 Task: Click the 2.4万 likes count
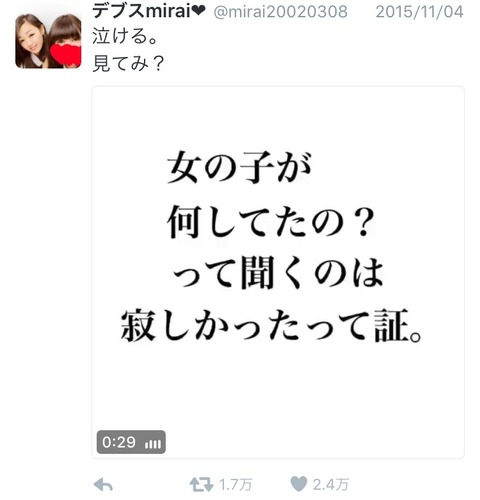330,485
